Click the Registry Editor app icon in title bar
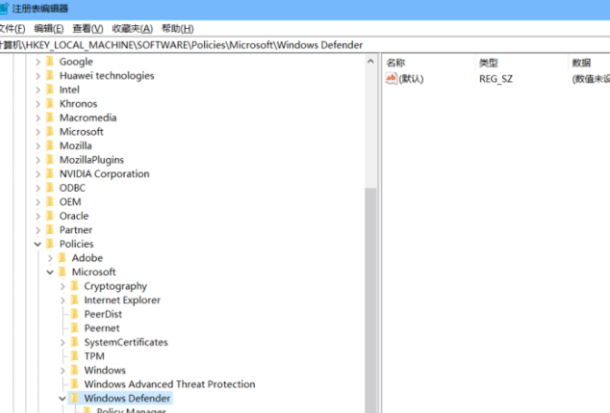610x413 pixels. (x=4, y=8)
